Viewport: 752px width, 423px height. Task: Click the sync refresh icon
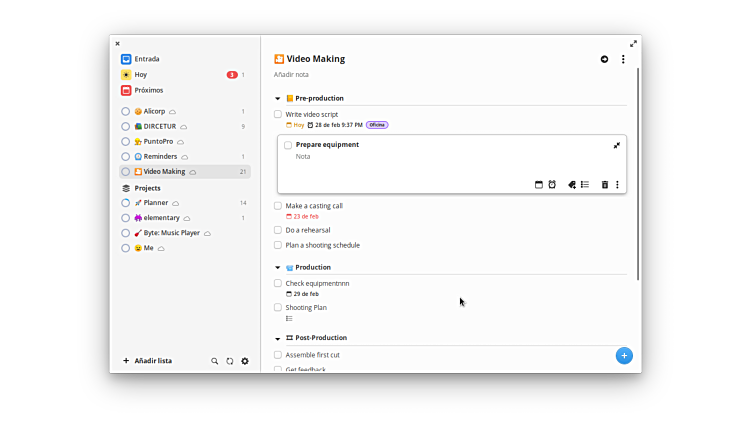pyautogui.click(x=229, y=361)
